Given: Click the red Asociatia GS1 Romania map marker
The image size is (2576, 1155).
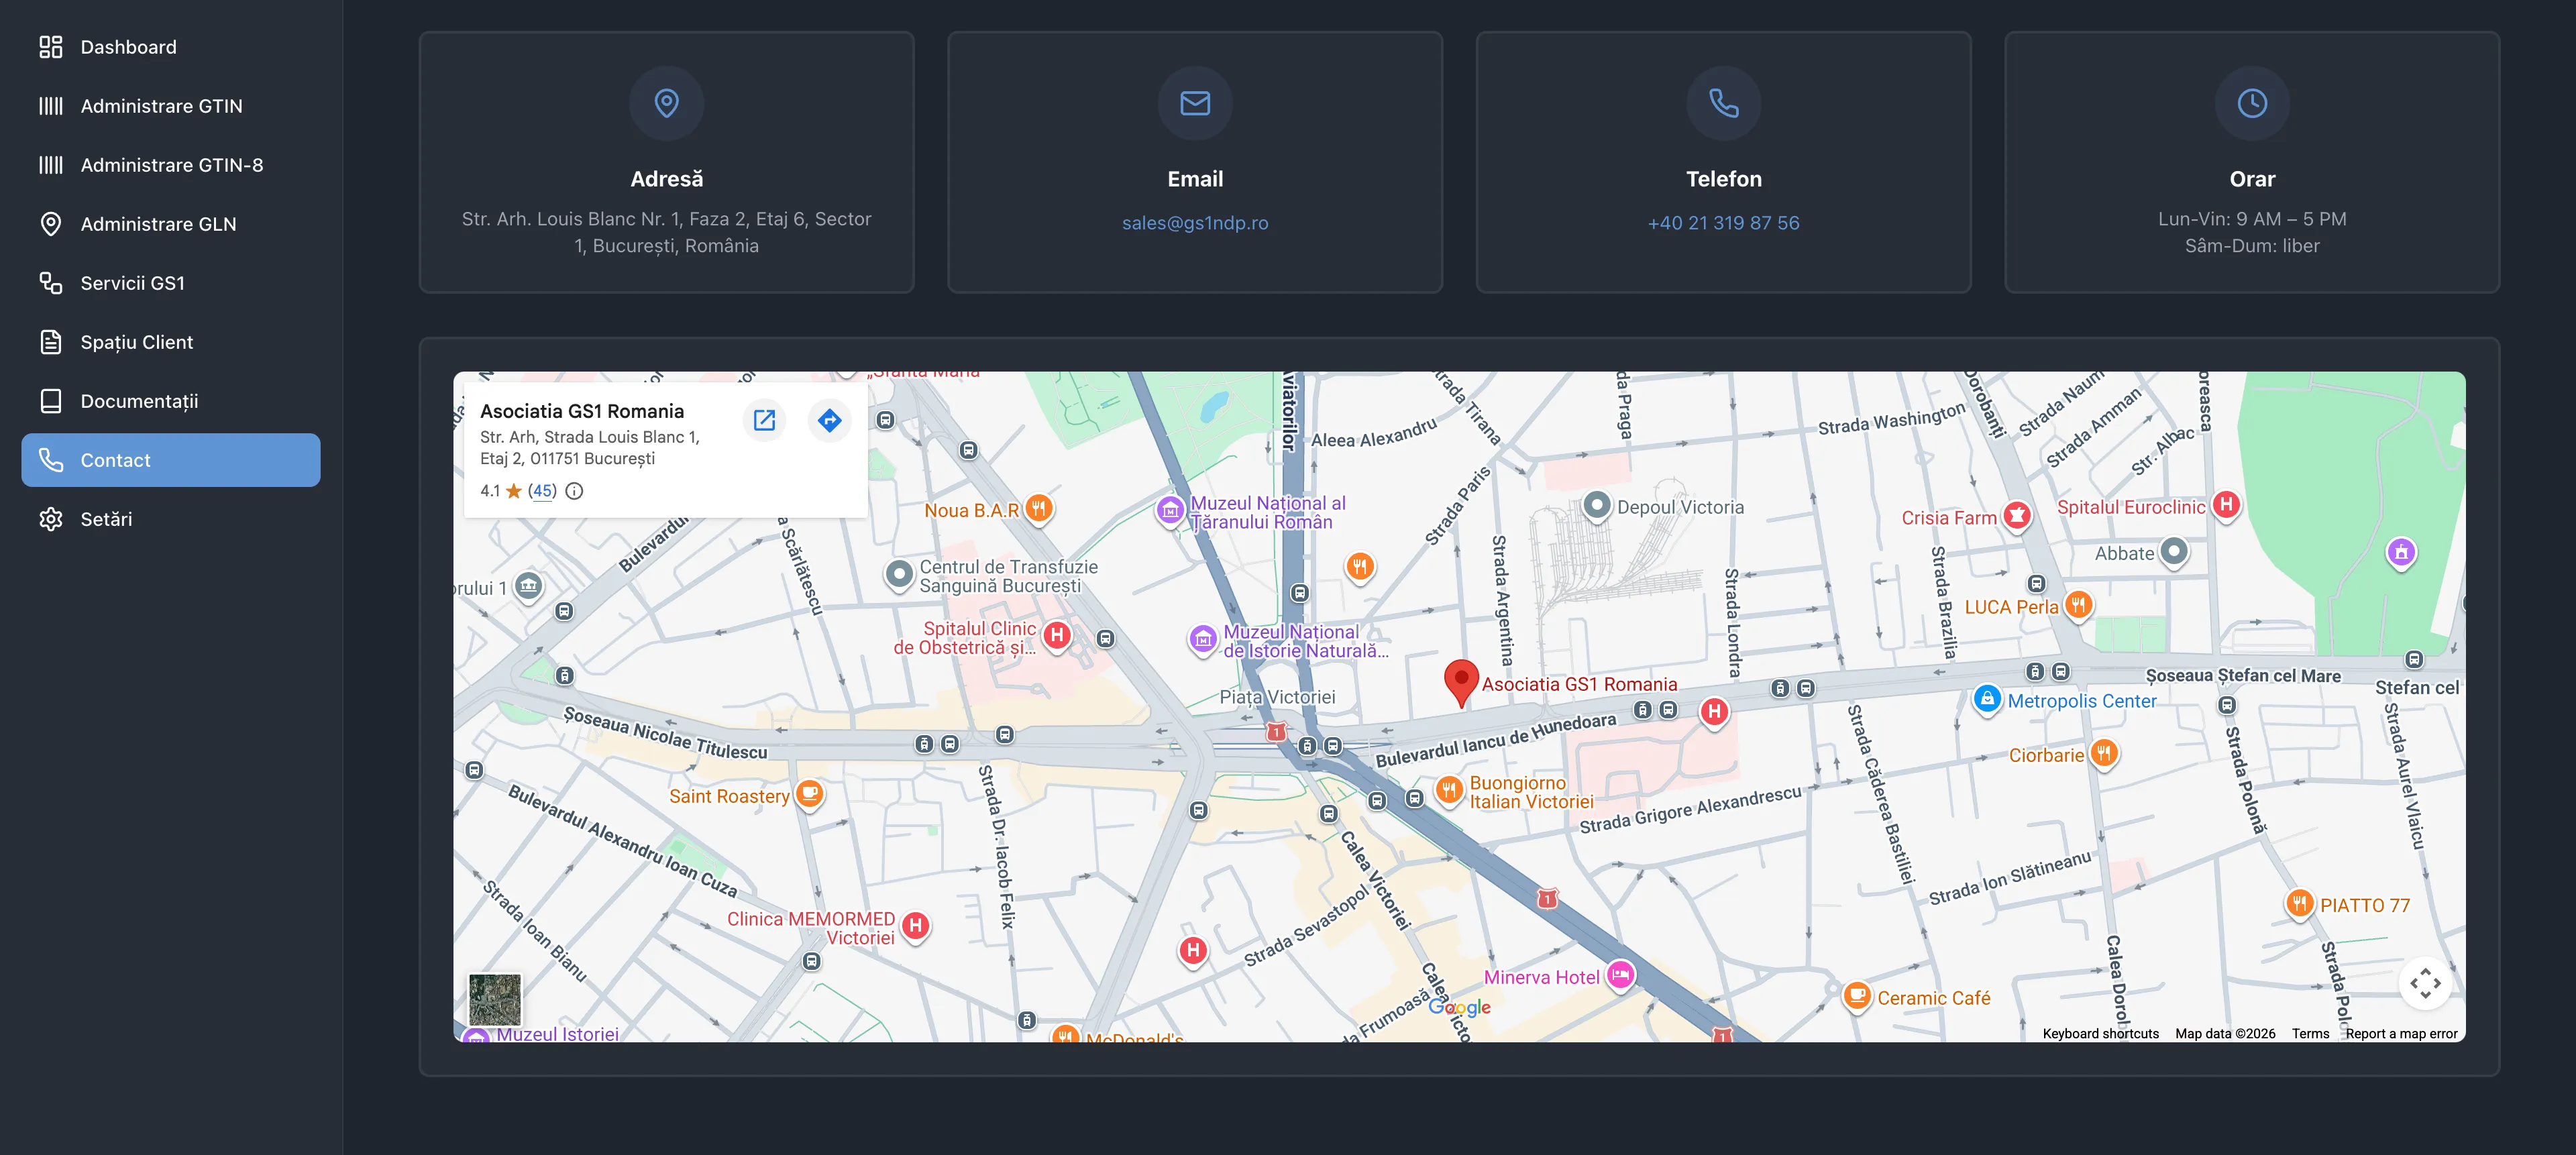Looking at the screenshot, I should click(1461, 680).
